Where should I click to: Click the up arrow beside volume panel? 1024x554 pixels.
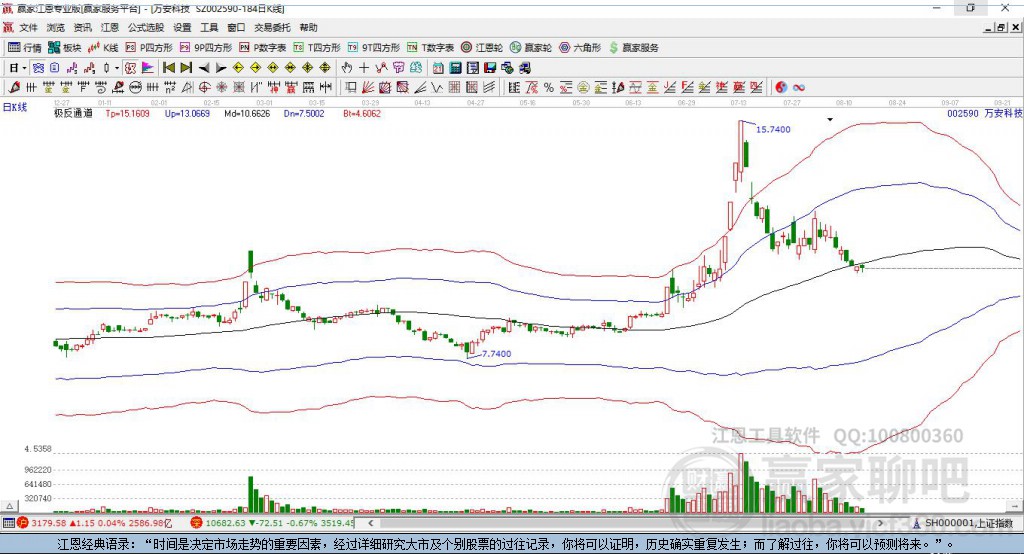(x=9, y=506)
